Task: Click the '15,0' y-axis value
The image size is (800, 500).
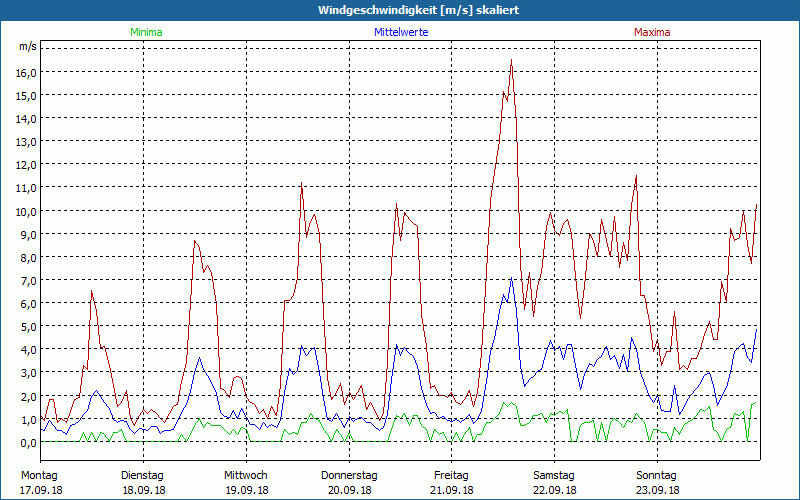Action: coord(26,95)
